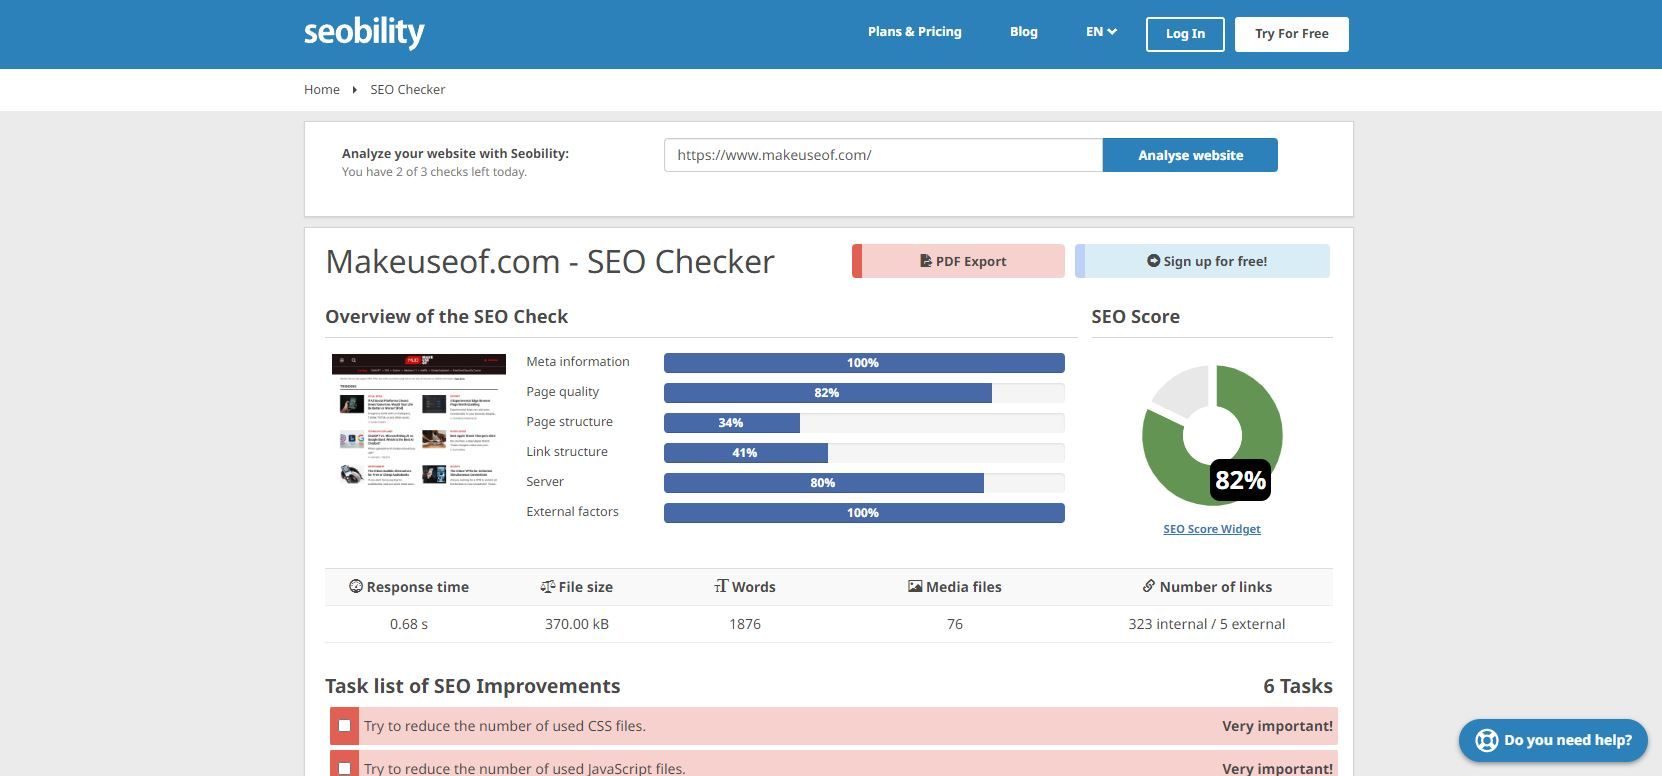Click the website URL input field
The height and width of the screenshot is (776, 1662).
click(883, 155)
